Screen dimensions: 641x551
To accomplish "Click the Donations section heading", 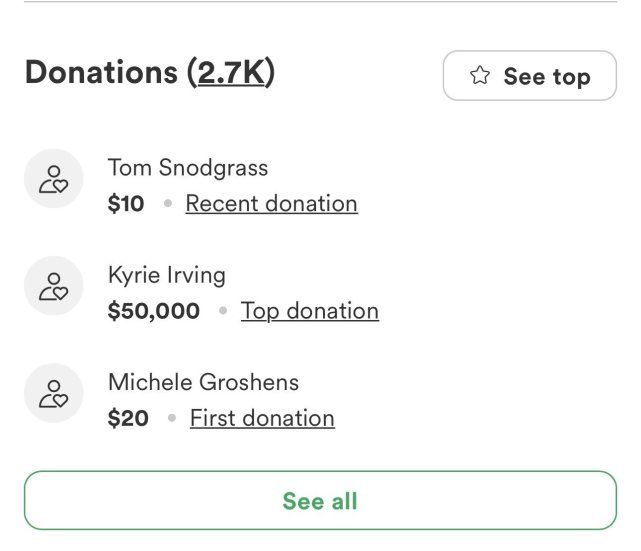I will pos(150,72).
